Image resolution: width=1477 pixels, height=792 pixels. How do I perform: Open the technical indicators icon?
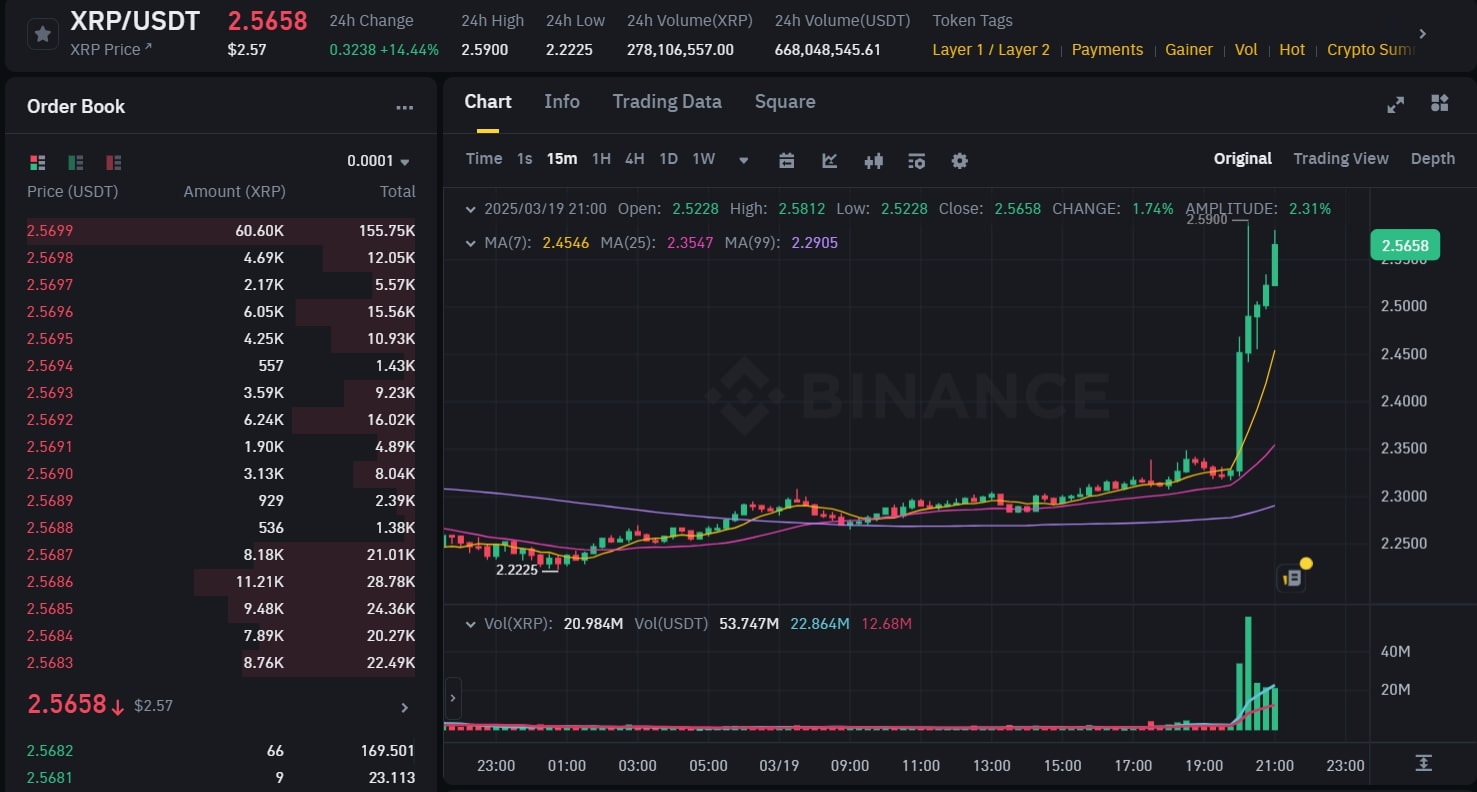click(830, 160)
